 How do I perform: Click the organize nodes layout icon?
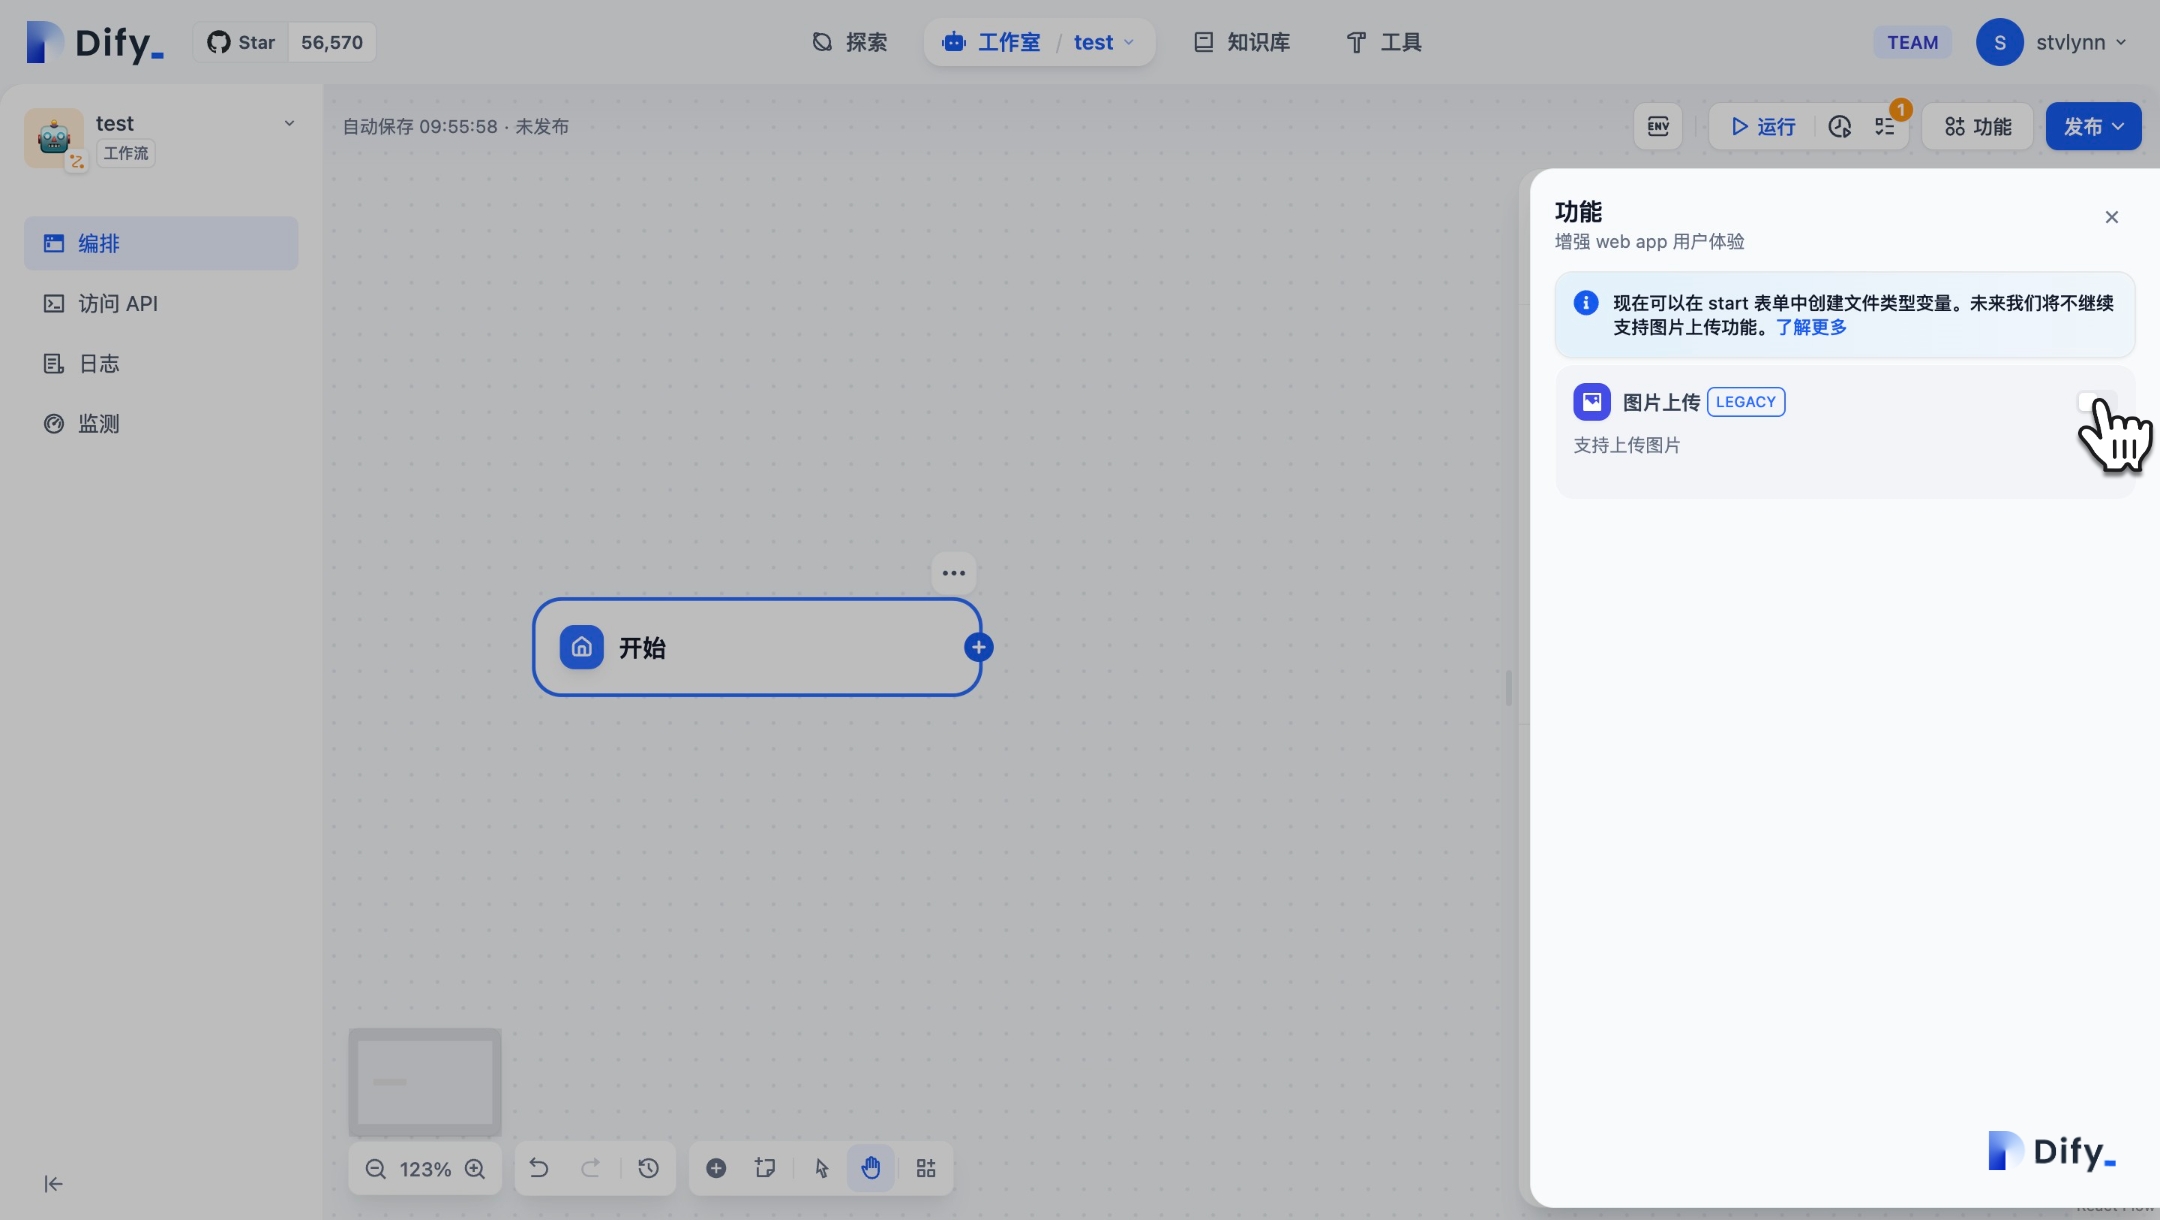926,1168
